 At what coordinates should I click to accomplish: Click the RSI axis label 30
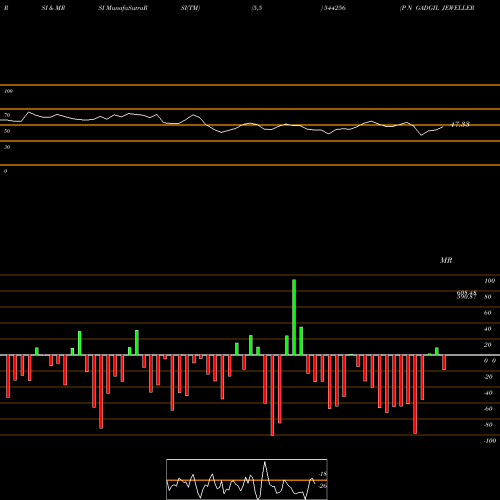pyautogui.click(x=7, y=147)
